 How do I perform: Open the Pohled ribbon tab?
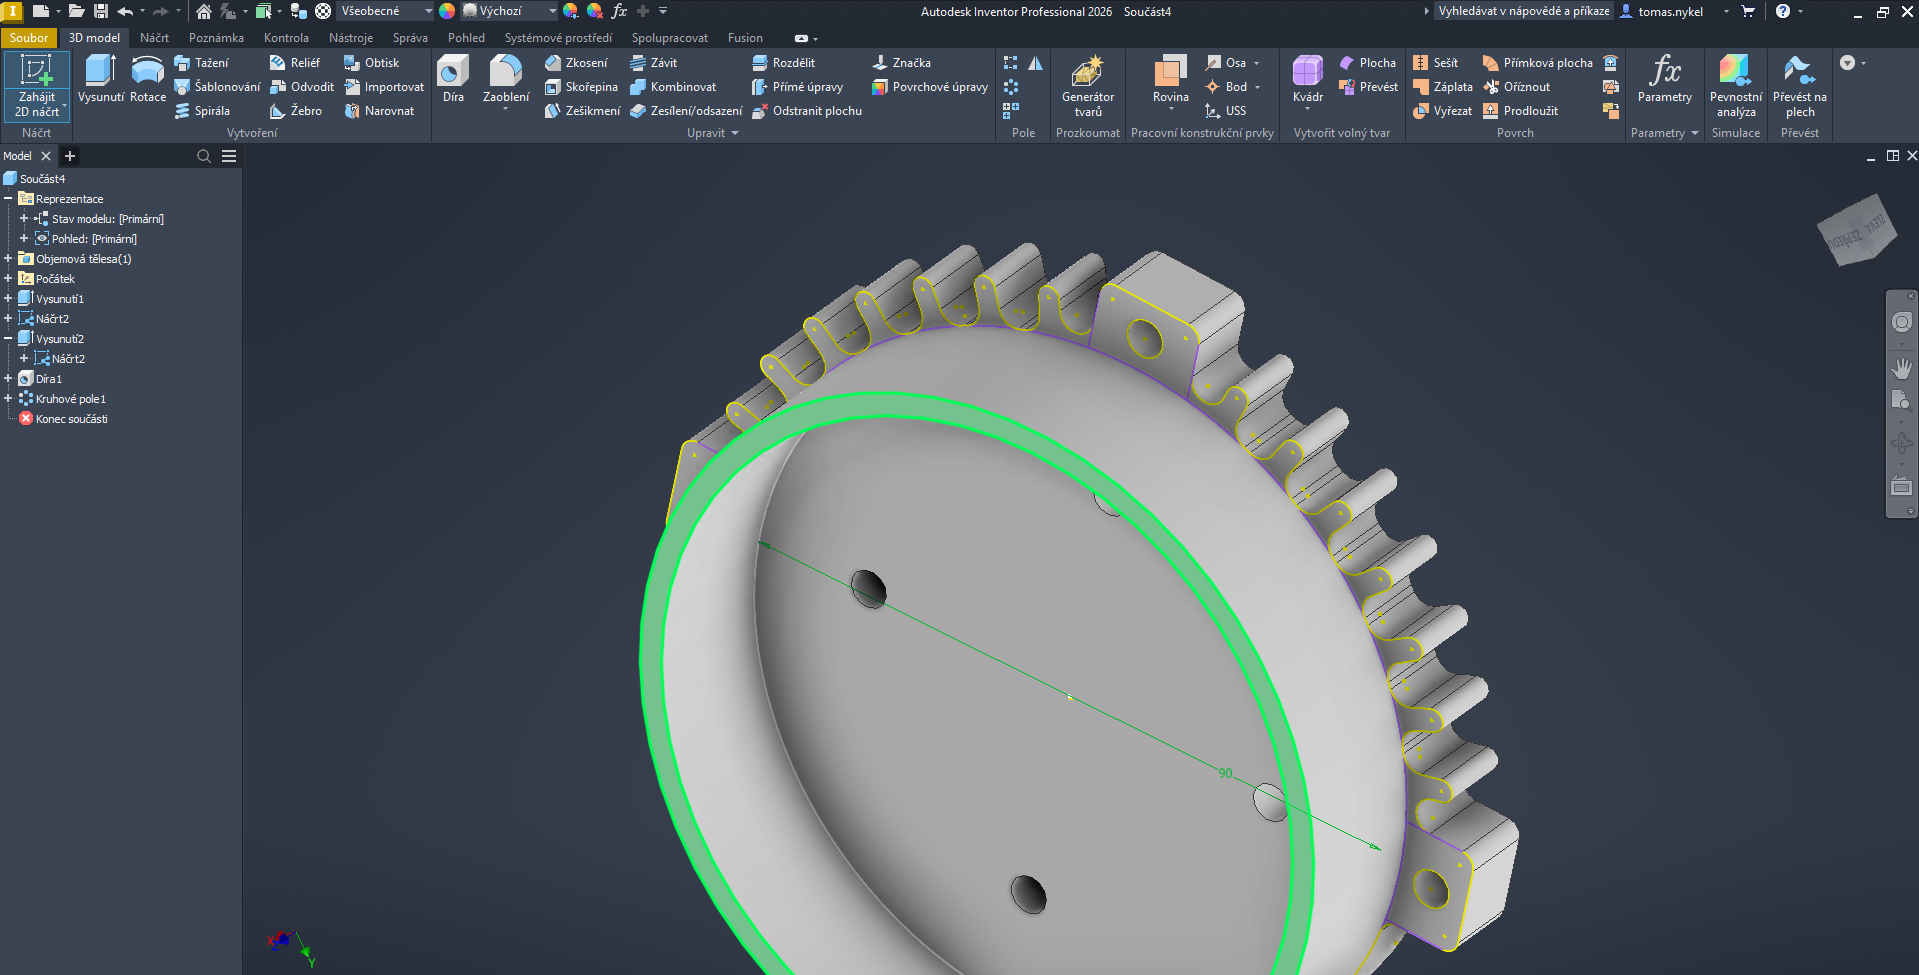(466, 38)
